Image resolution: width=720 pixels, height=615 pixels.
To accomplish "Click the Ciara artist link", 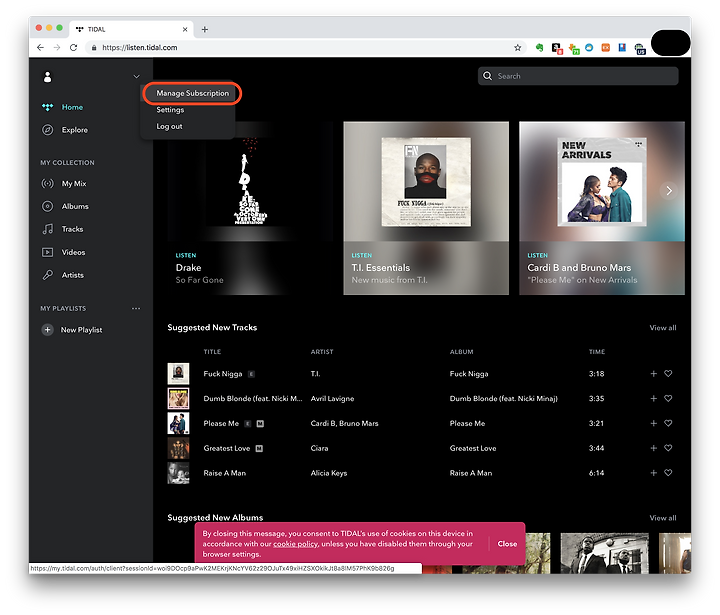I will (x=319, y=448).
